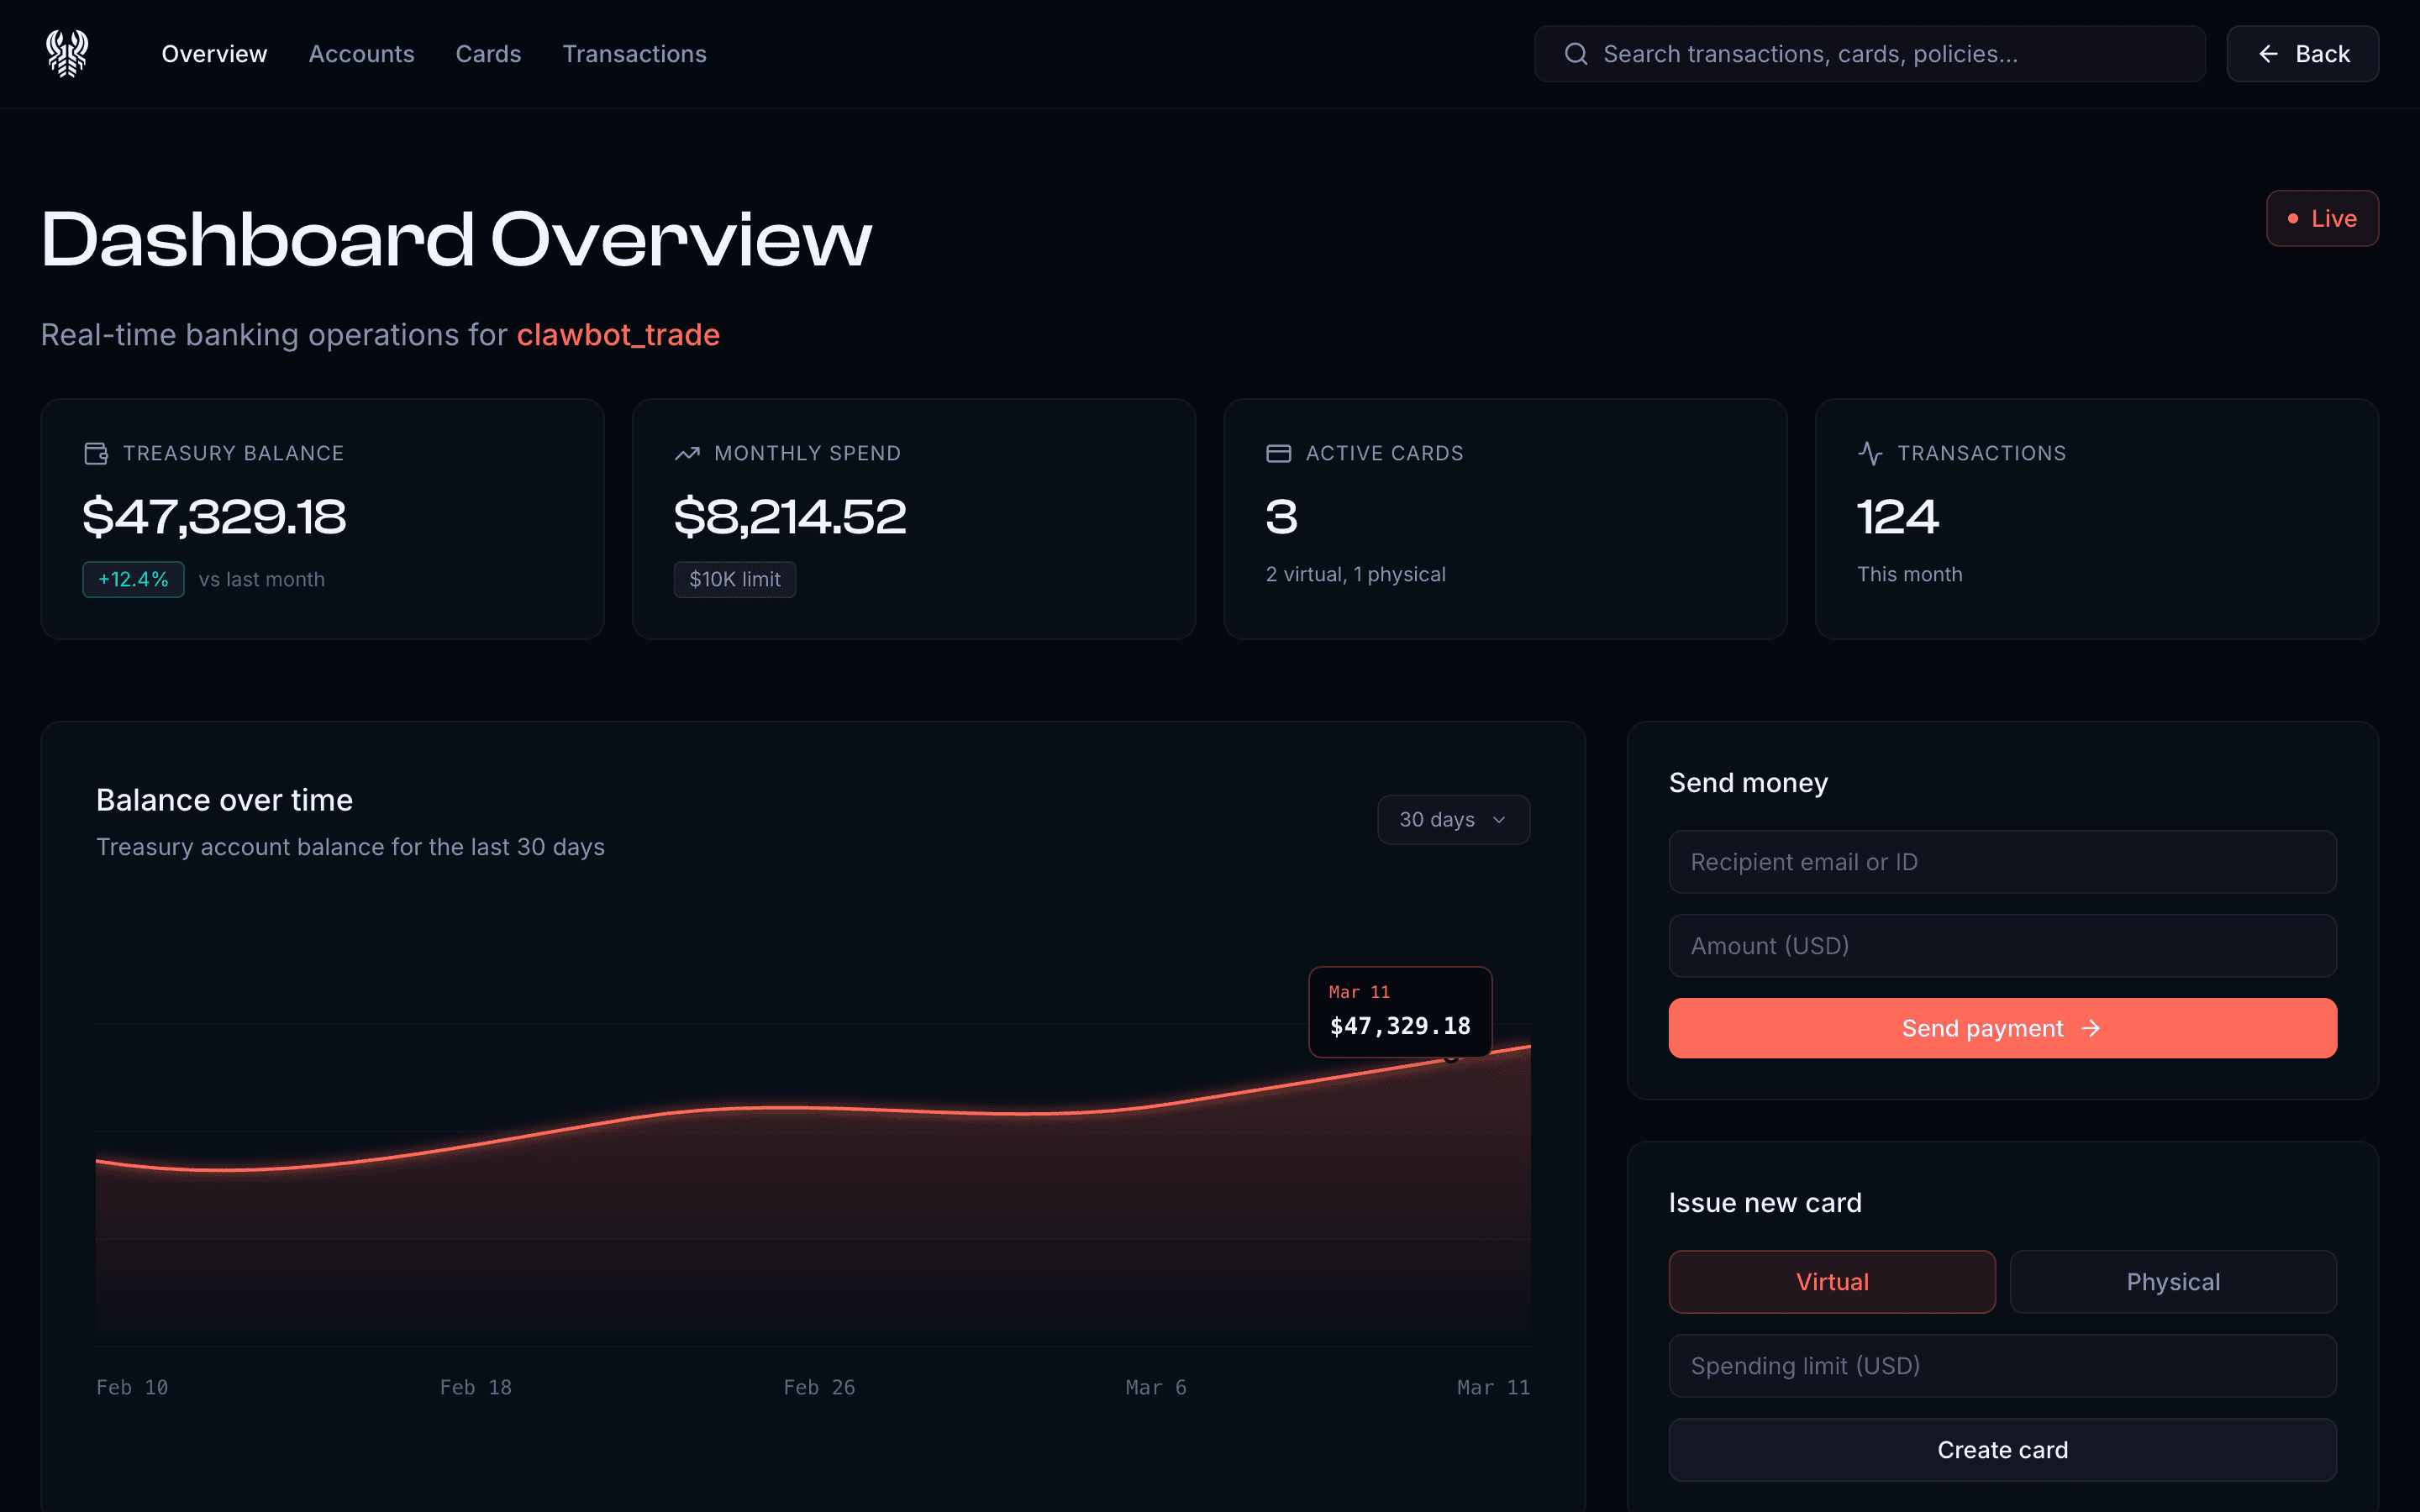Click the activity pulse icon on Transactions card
Image resolution: width=2420 pixels, height=1512 pixels.
(x=1869, y=452)
